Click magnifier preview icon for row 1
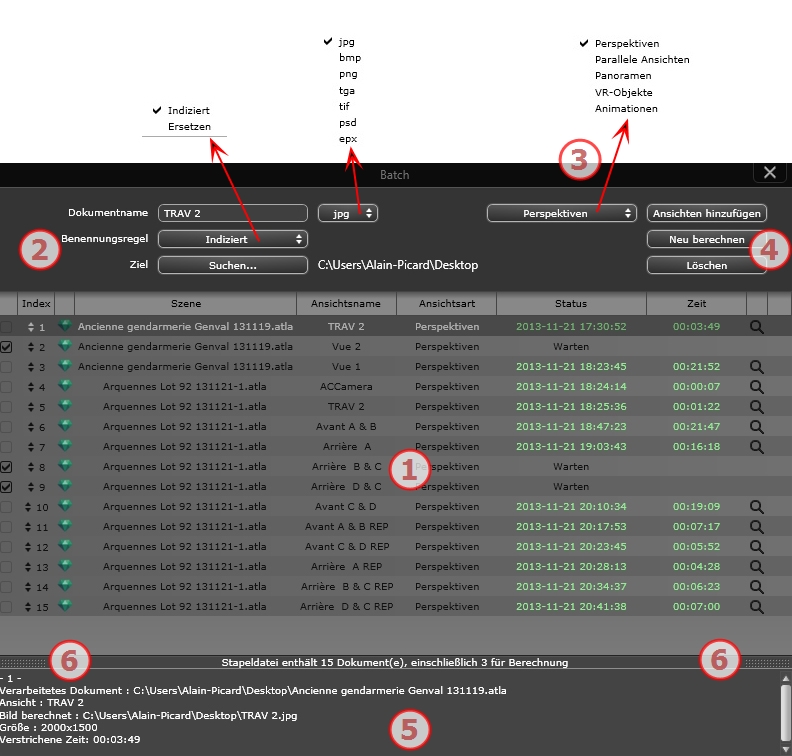This screenshot has height=756, width=792. [756, 326]
